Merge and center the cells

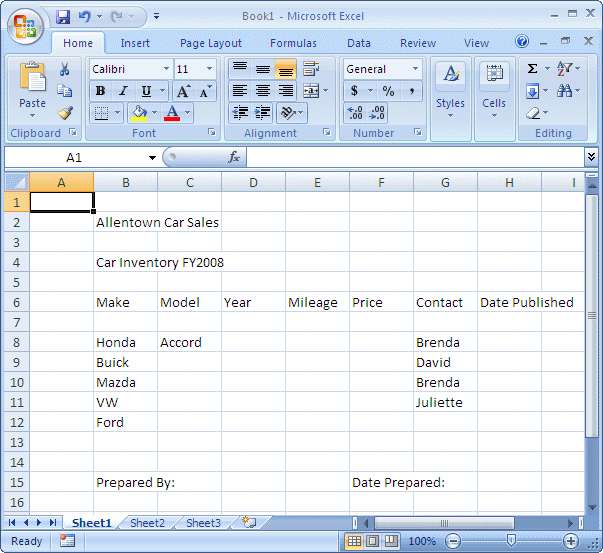point(311,91)
